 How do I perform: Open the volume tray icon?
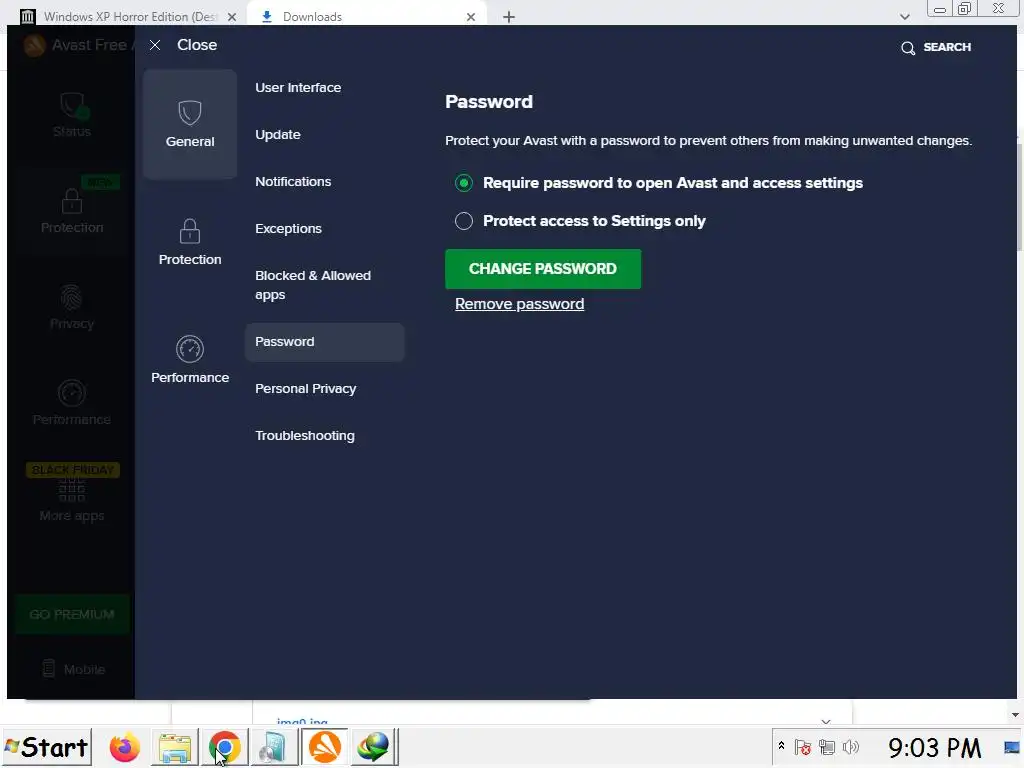(851, 747)
